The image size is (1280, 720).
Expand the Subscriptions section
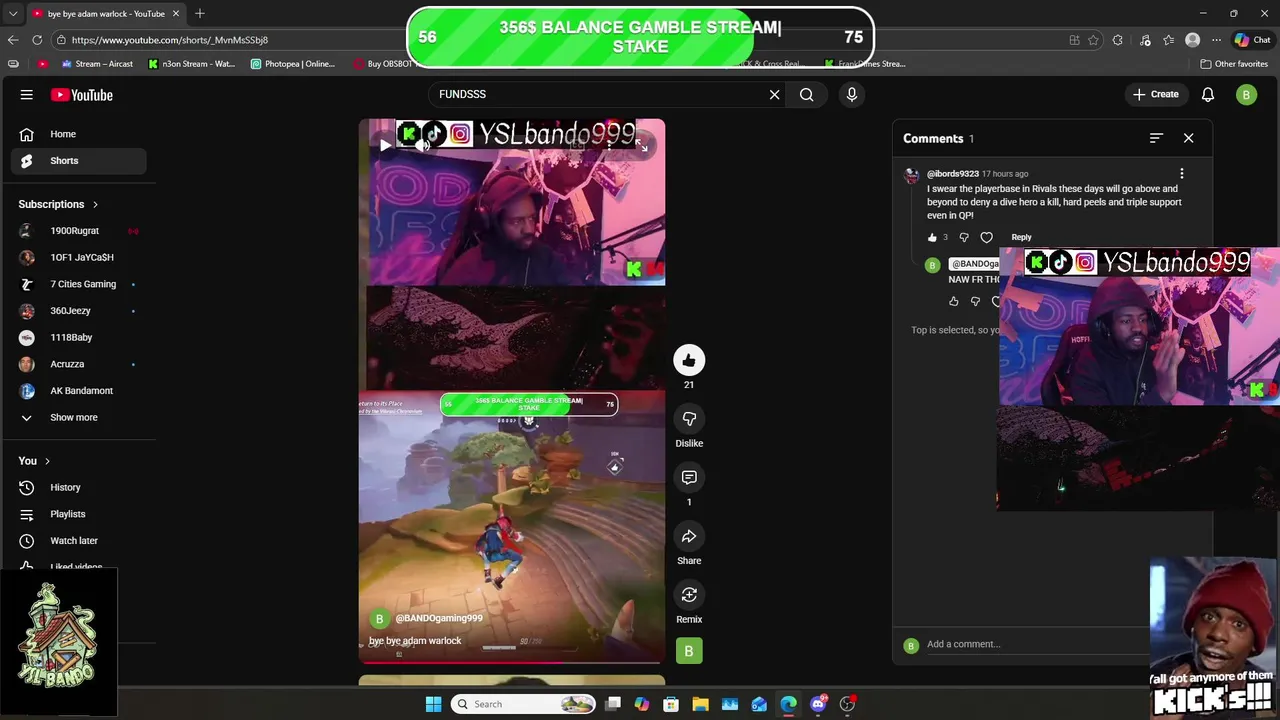coord(59,204)
